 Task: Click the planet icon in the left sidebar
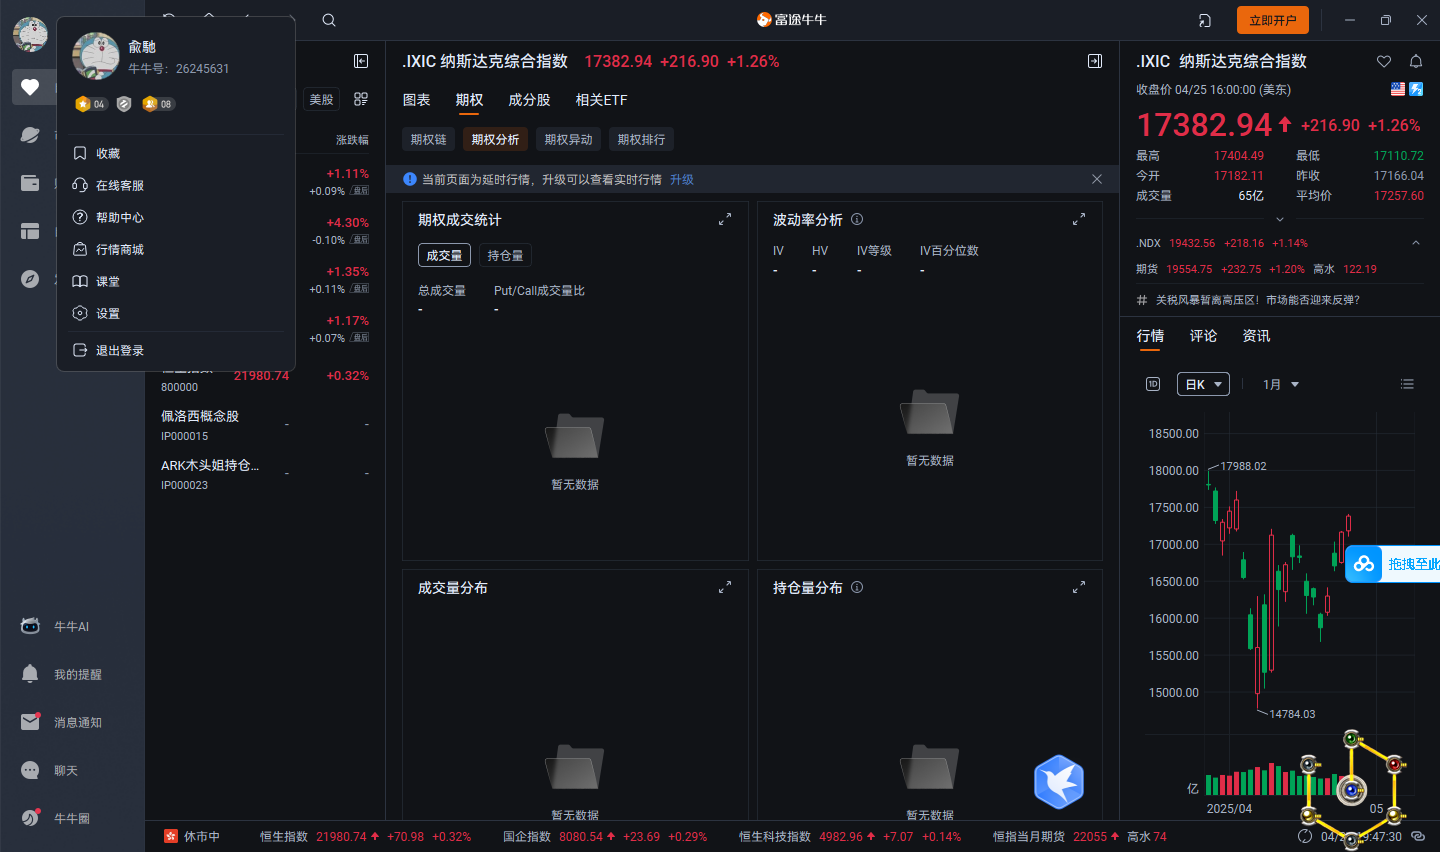(x=30, y=135)
